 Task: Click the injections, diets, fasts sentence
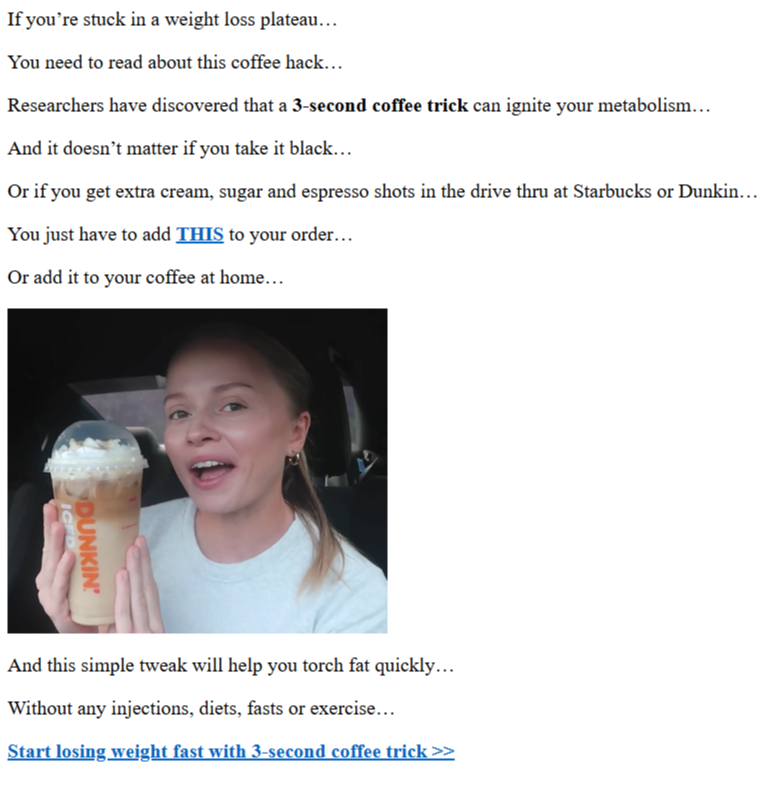point(201,708)
